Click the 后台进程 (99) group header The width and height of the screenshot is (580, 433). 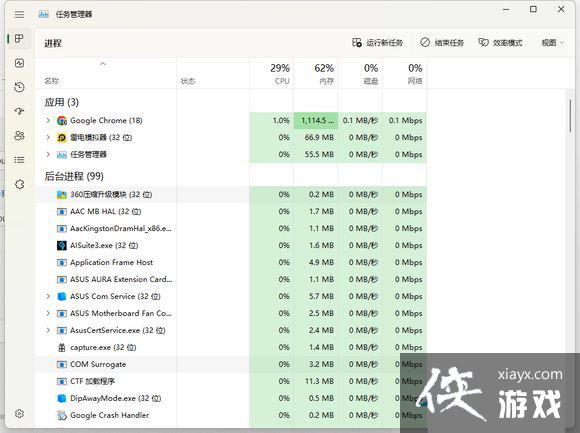74,176
